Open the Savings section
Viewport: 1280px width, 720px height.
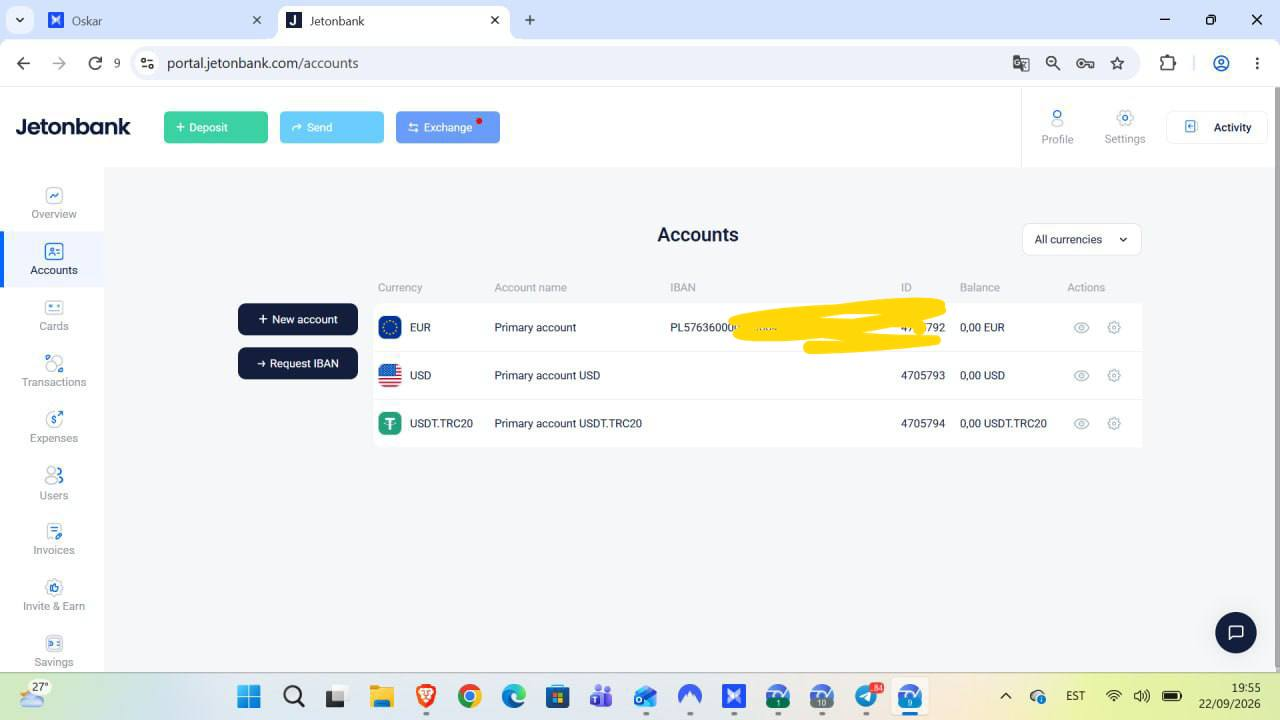tap(54, 651)
